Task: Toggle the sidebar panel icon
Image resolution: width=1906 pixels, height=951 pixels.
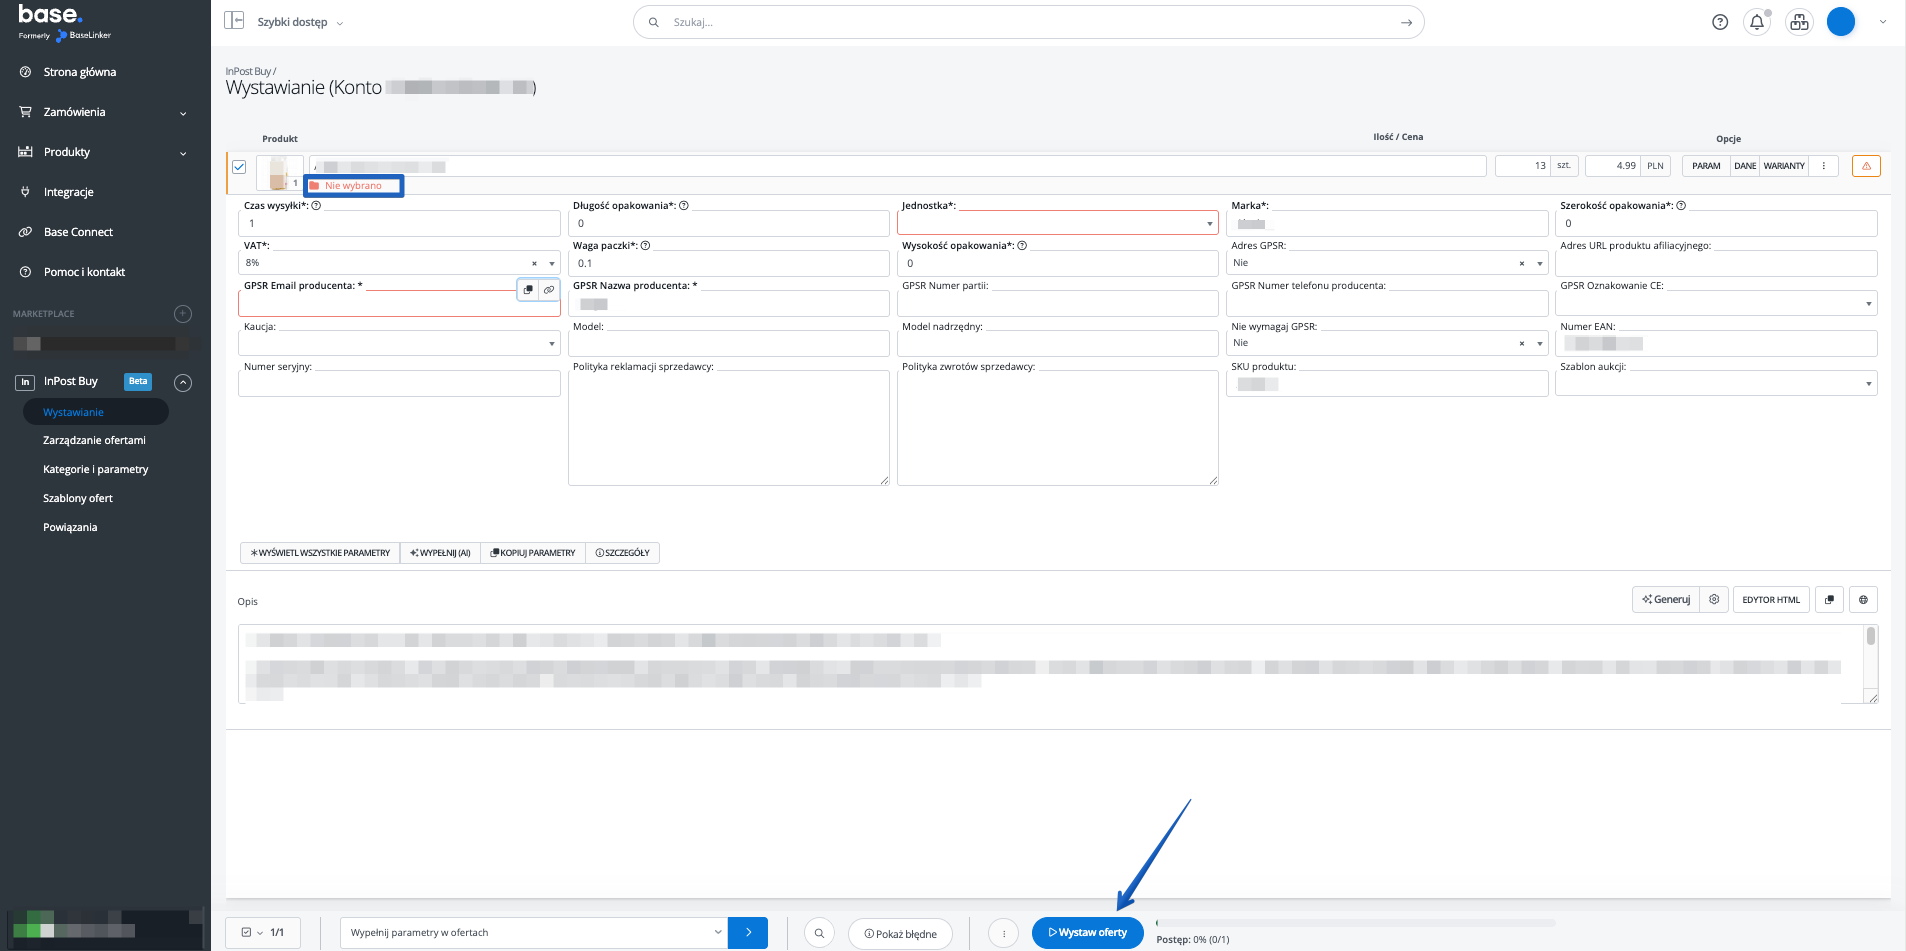Action: point(234,21)
